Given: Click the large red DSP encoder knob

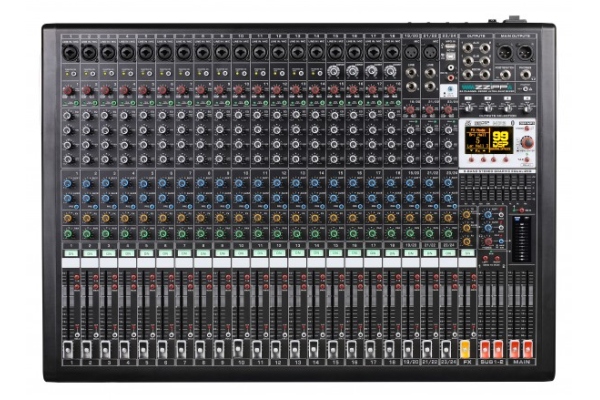Looking at the screenshot, I should 527,142.
